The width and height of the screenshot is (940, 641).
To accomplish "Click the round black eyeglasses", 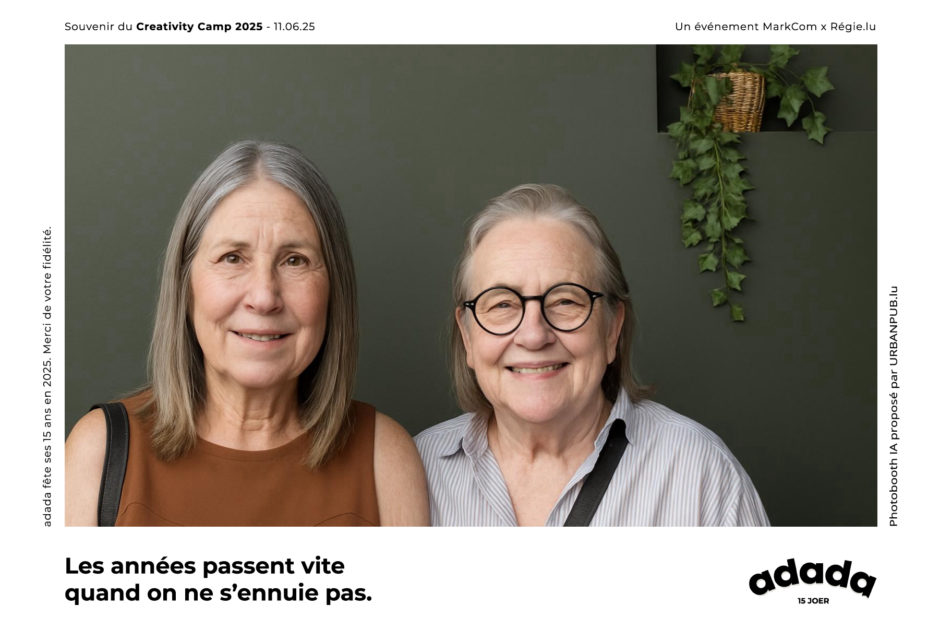I will (533, 308).
